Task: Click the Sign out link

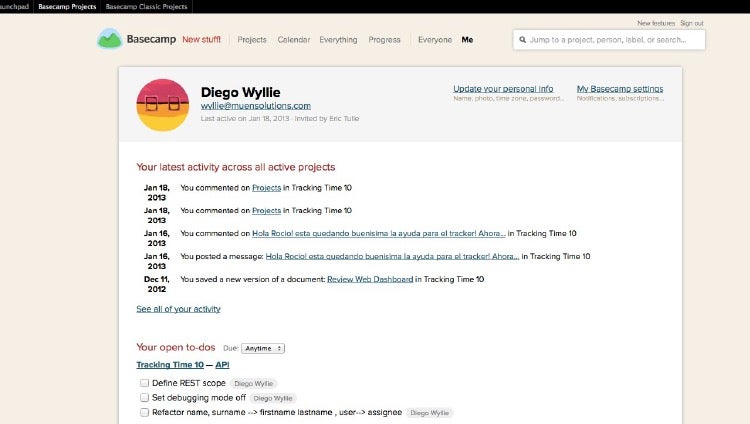Action: click(x=692, y=23)
